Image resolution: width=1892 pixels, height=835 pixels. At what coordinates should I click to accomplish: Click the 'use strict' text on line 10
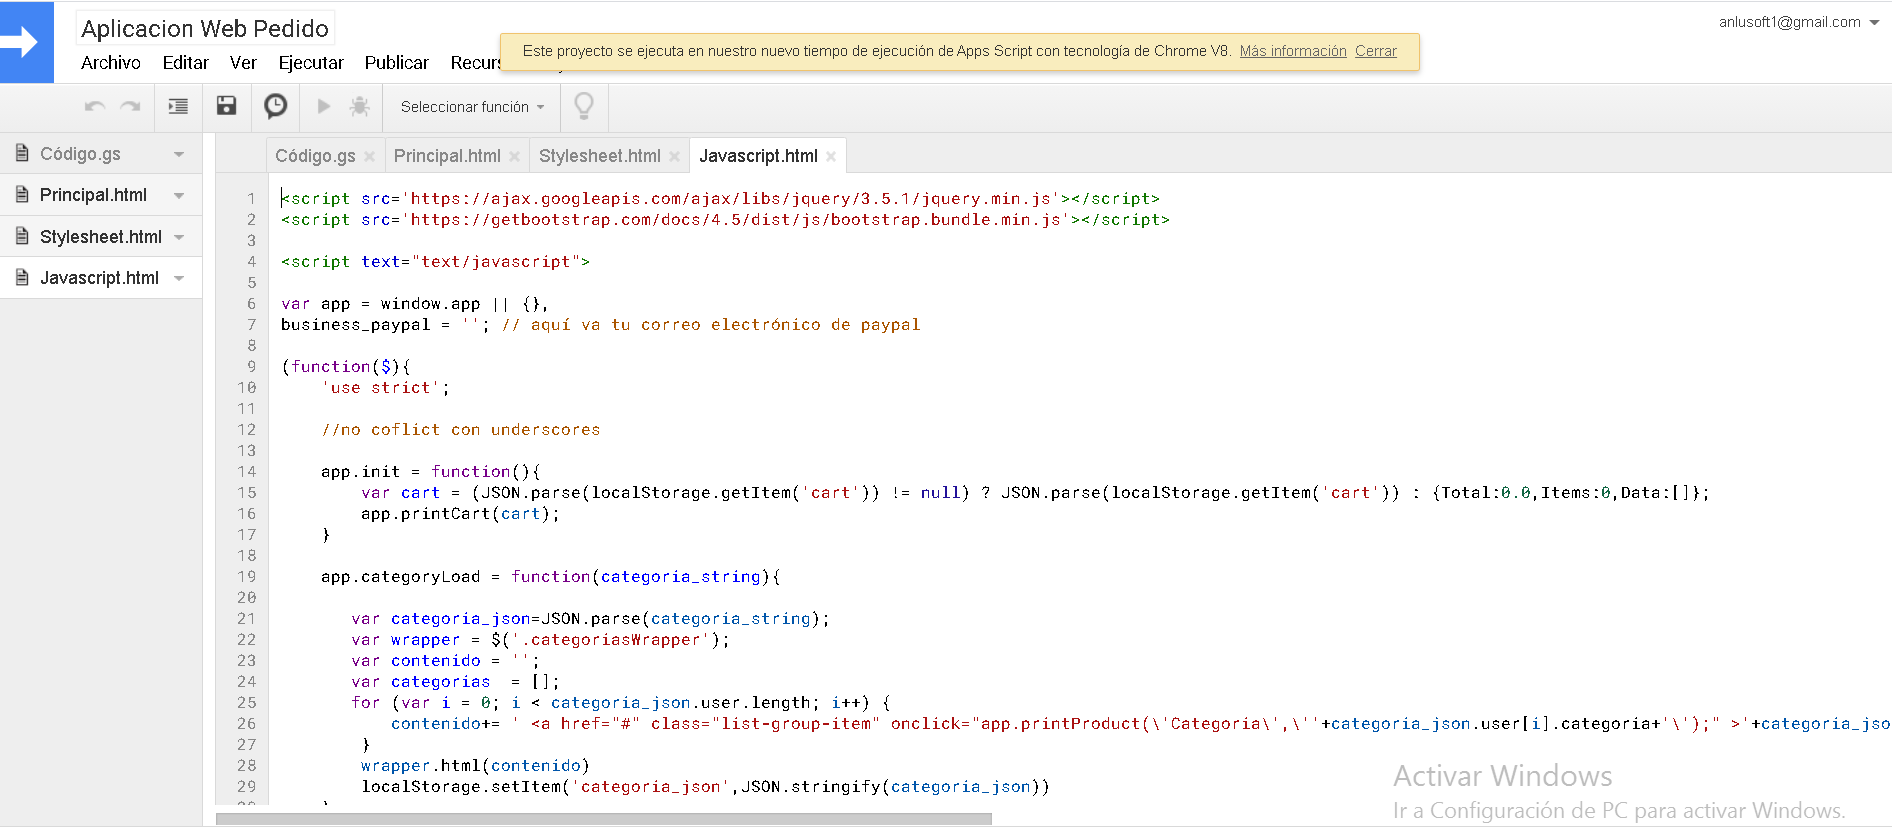tap(380, 388)
